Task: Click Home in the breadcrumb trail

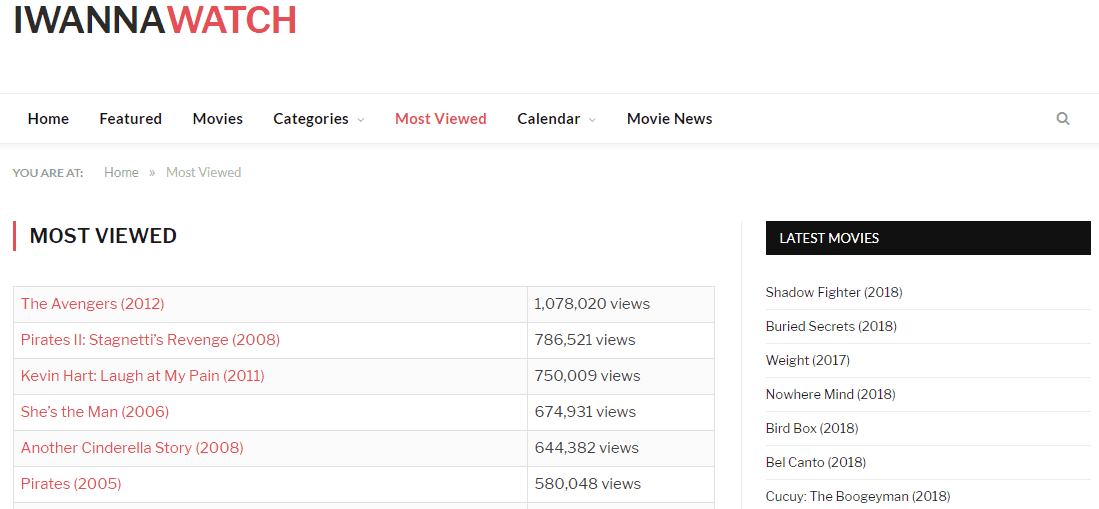Action: pyautogui.click(x=121, y=172)
